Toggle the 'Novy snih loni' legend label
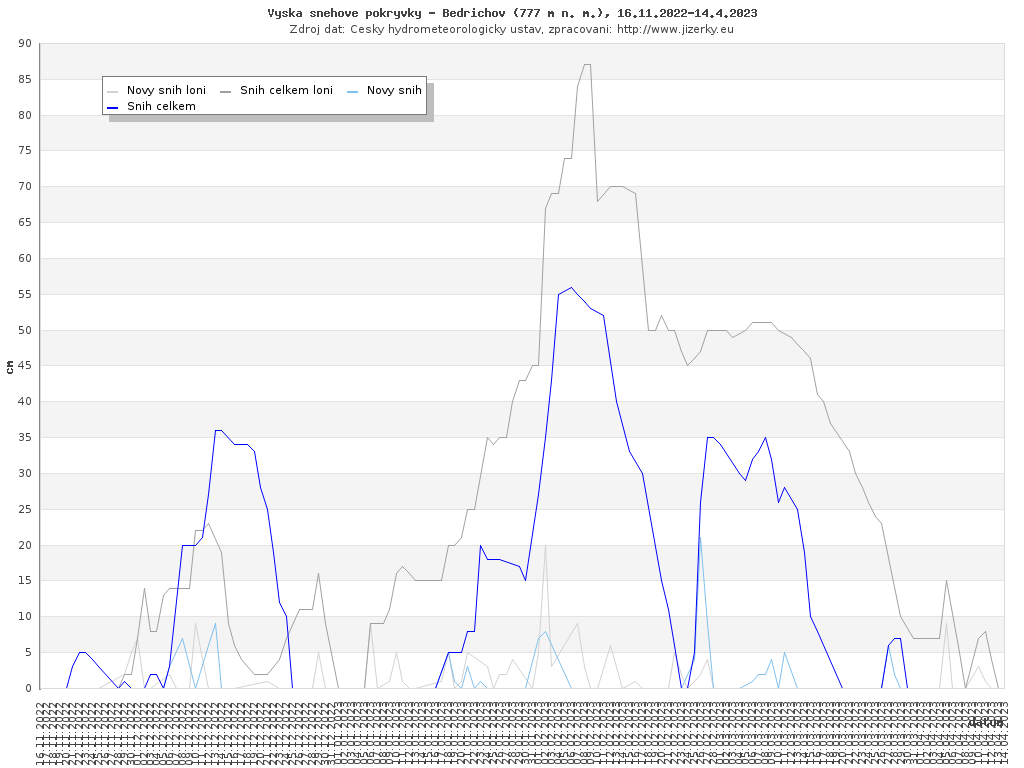Screen dimensions: 1024x768 166,91
